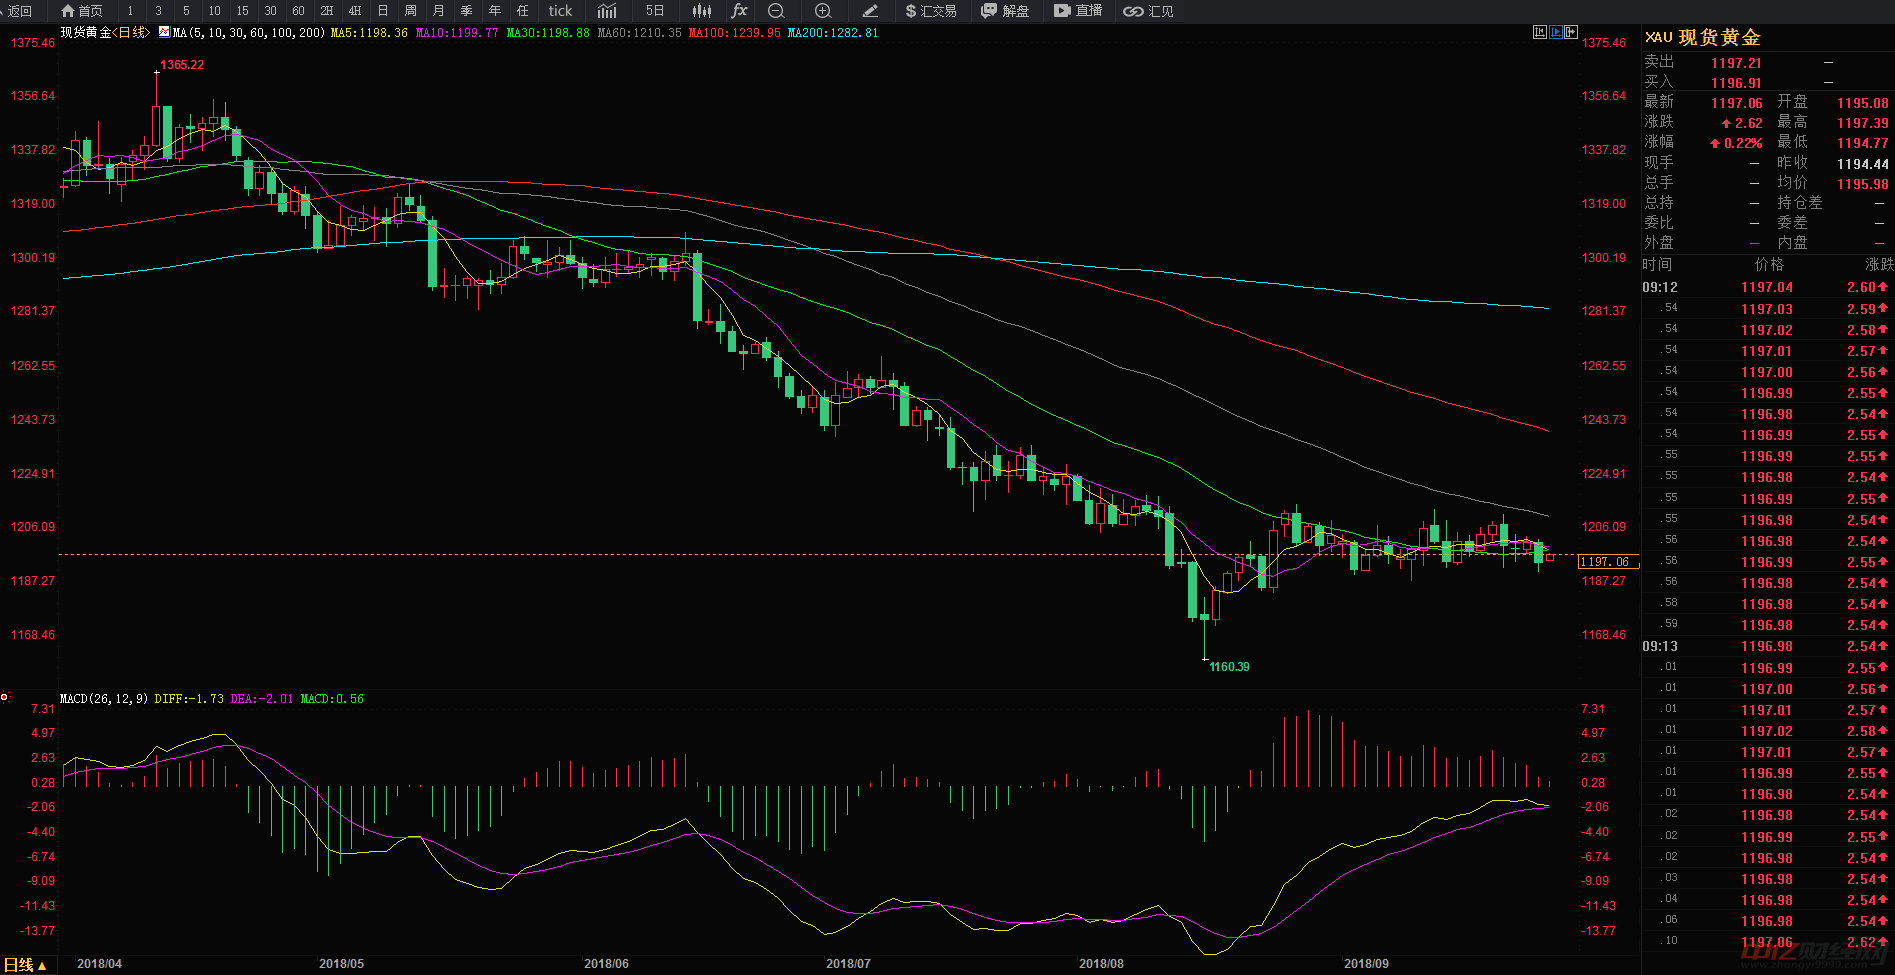The height and width of the screenshot is (975, 1895).
Task: Open the 直播 live broadcast link
Action: [x=1078, y=11]
